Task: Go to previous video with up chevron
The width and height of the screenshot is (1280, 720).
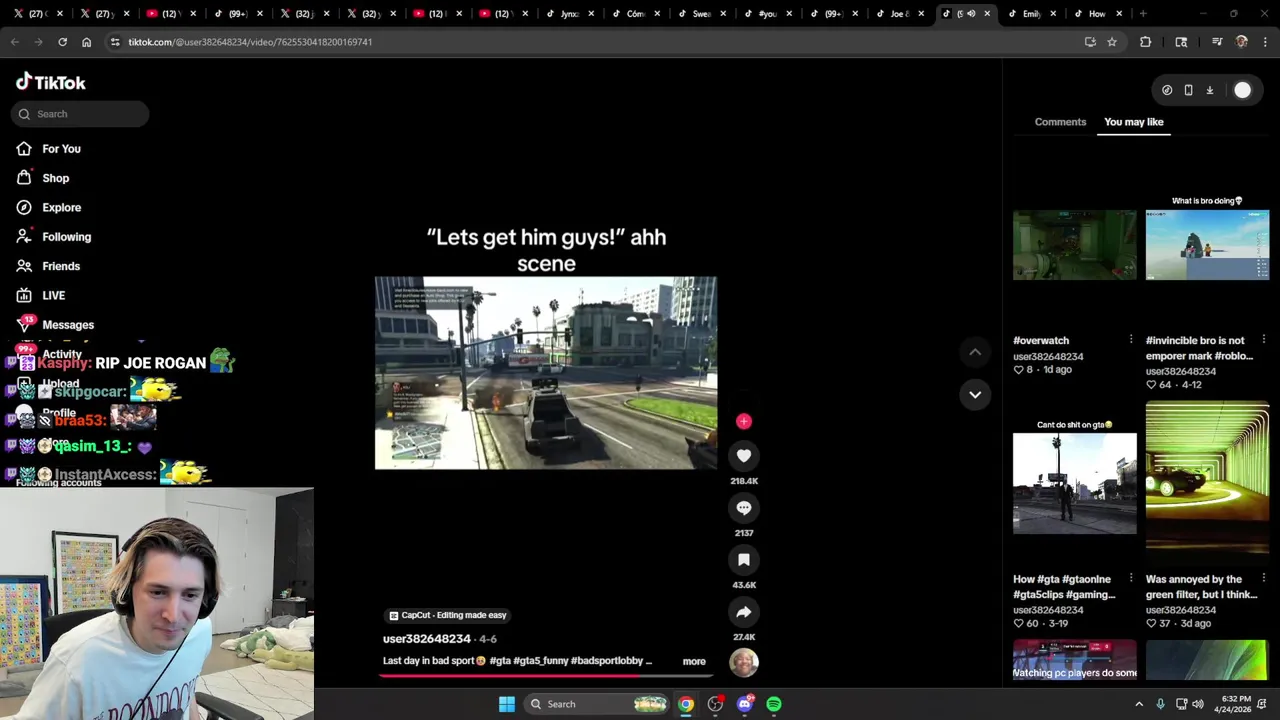Action: pyautogui.click(x=975, y=352)
